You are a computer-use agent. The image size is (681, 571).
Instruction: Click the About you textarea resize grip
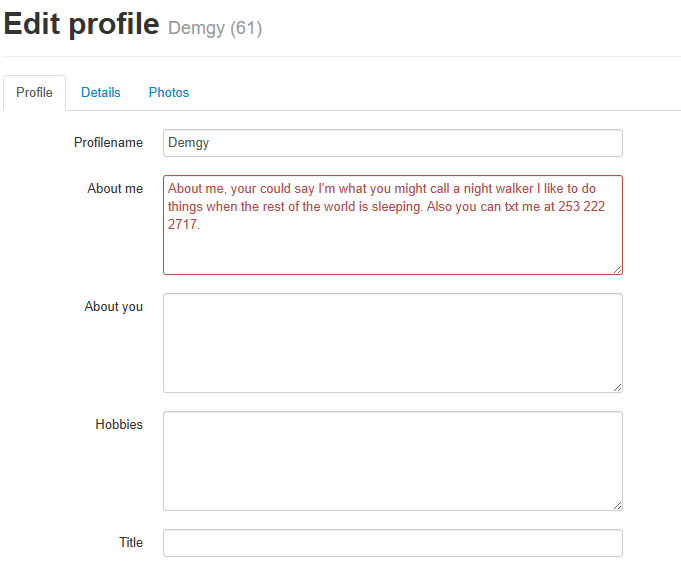617,386
